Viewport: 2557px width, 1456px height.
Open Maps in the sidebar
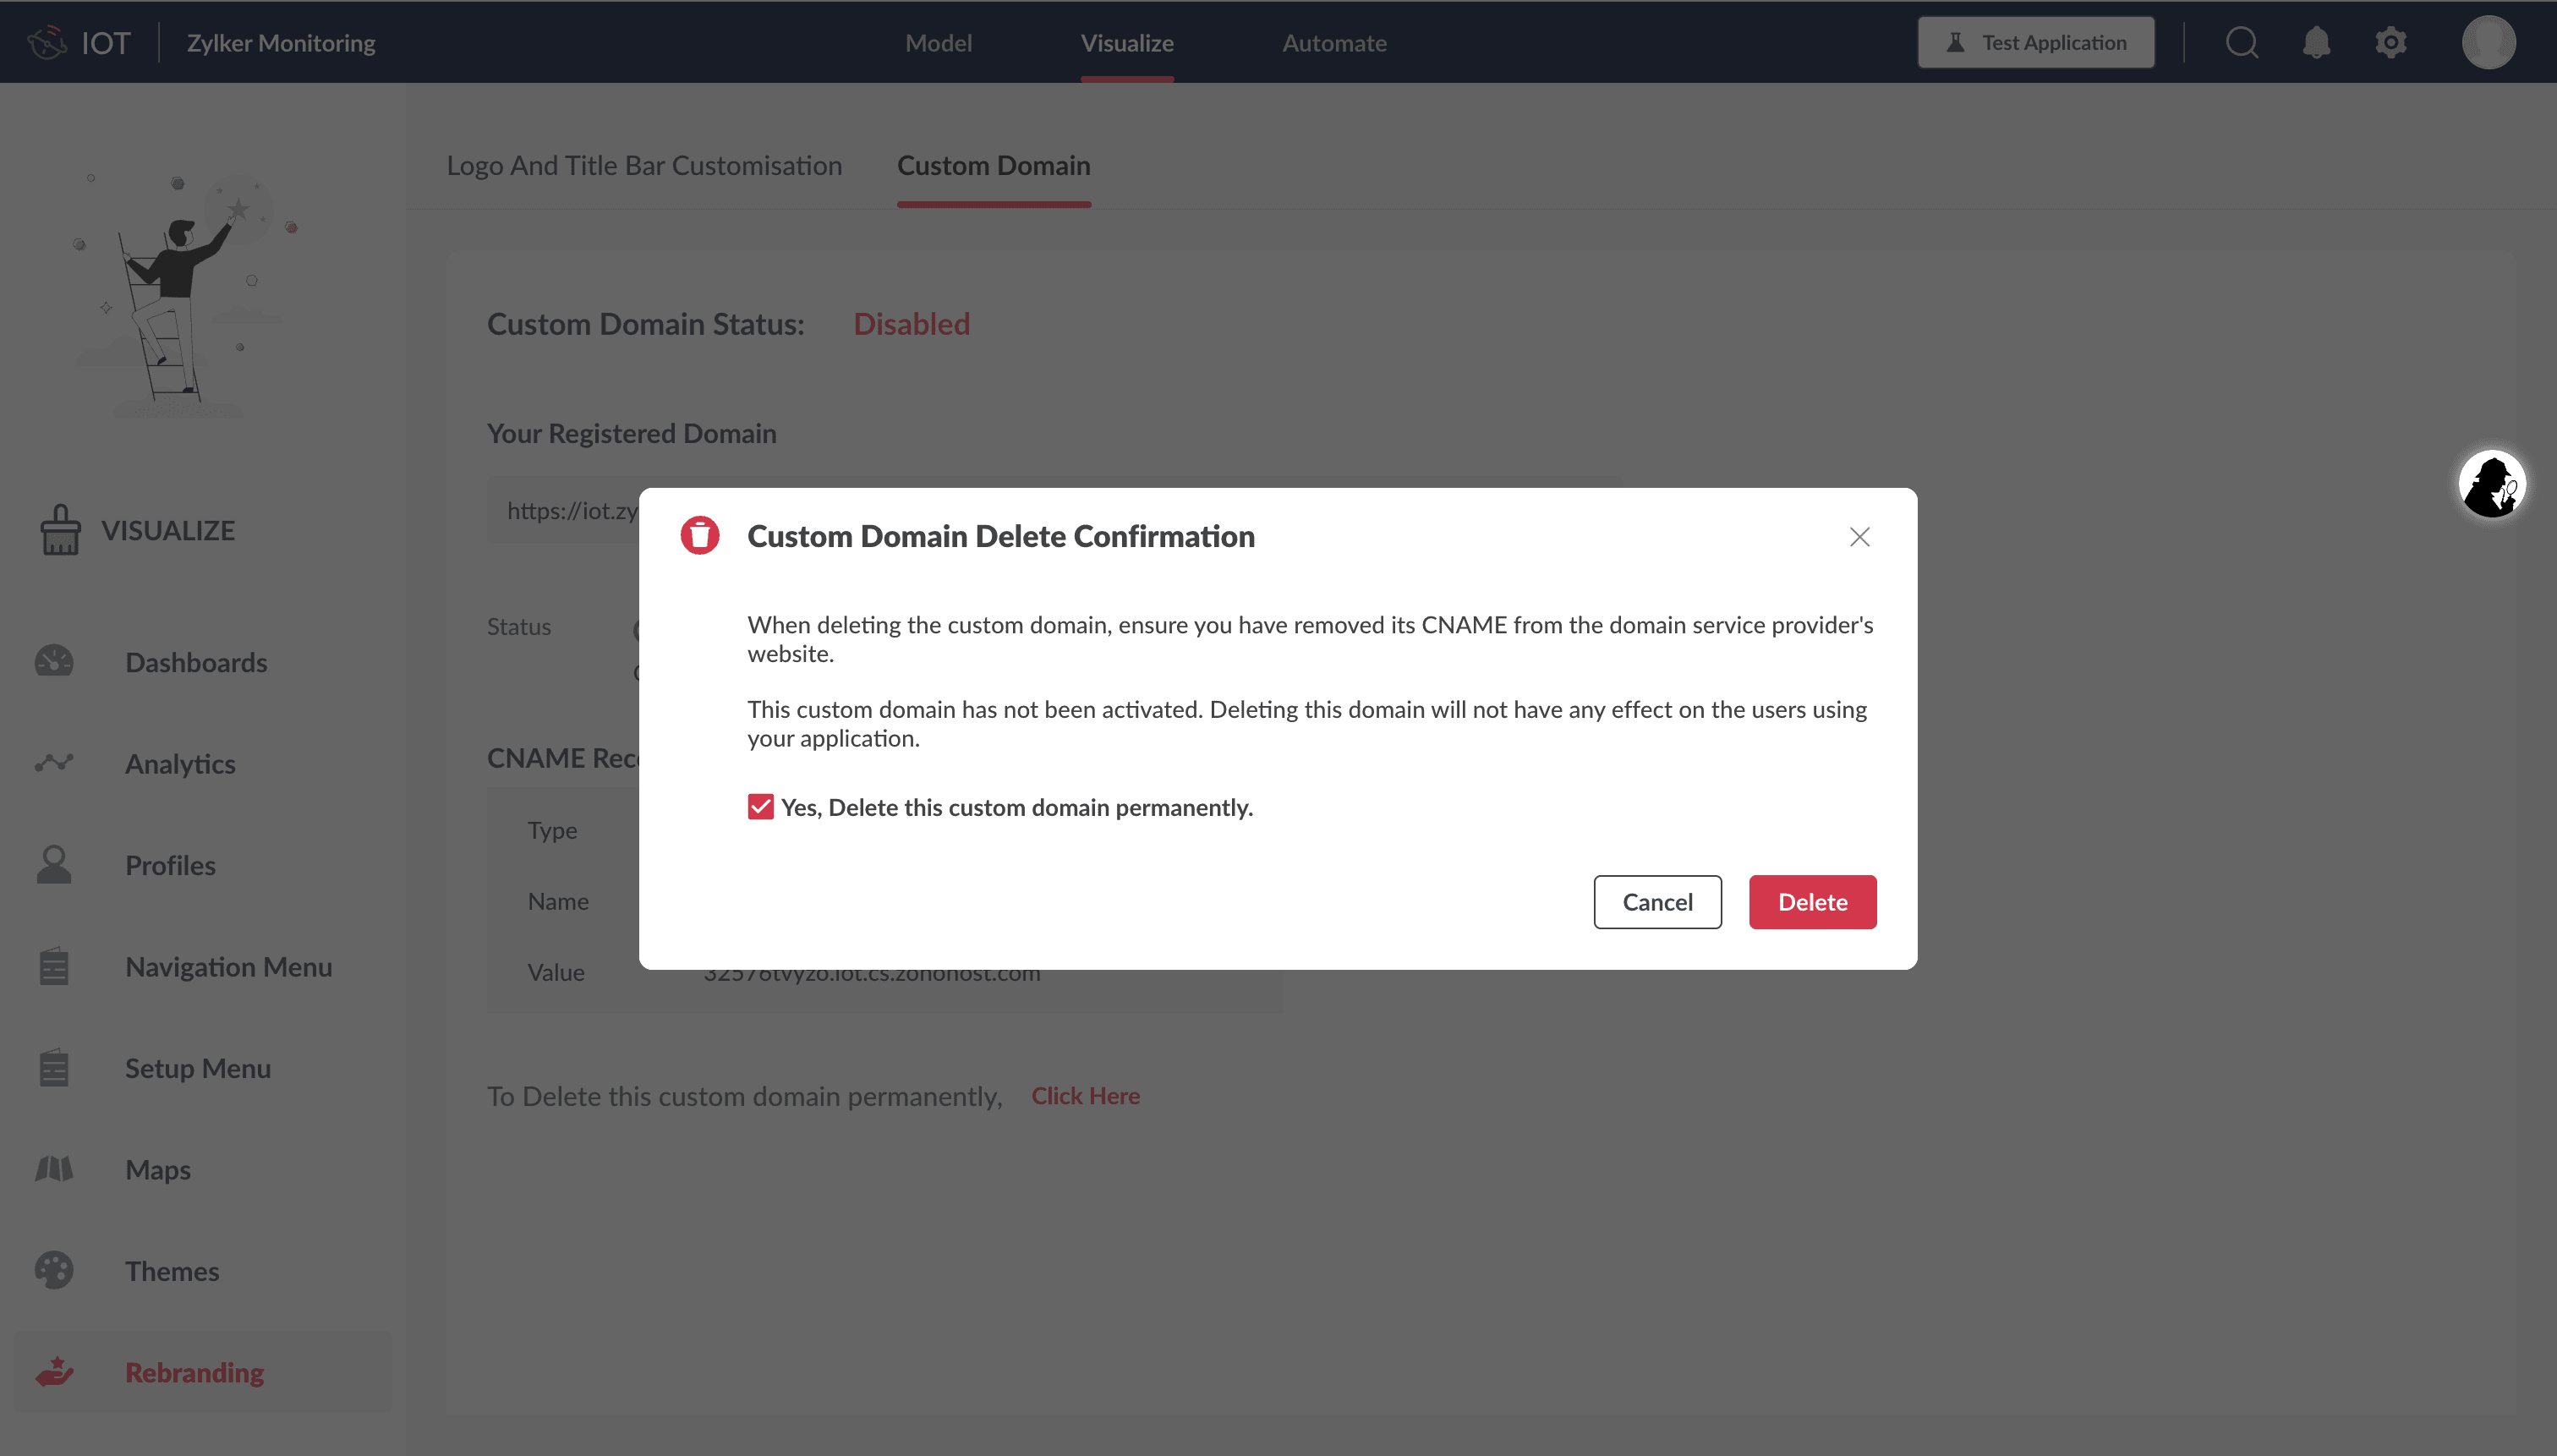click(x=158, y=1169)
